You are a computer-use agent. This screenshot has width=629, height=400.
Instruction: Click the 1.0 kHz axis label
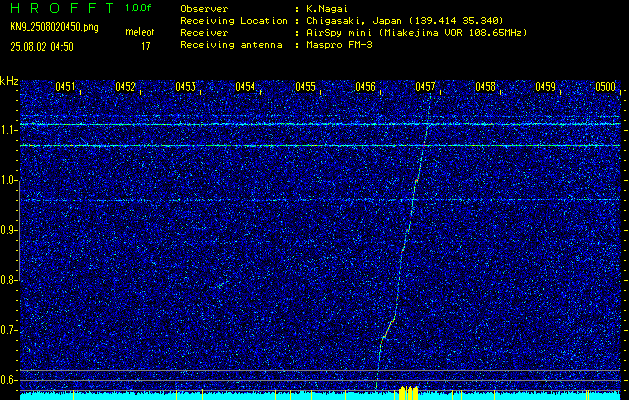click(8, 181)
